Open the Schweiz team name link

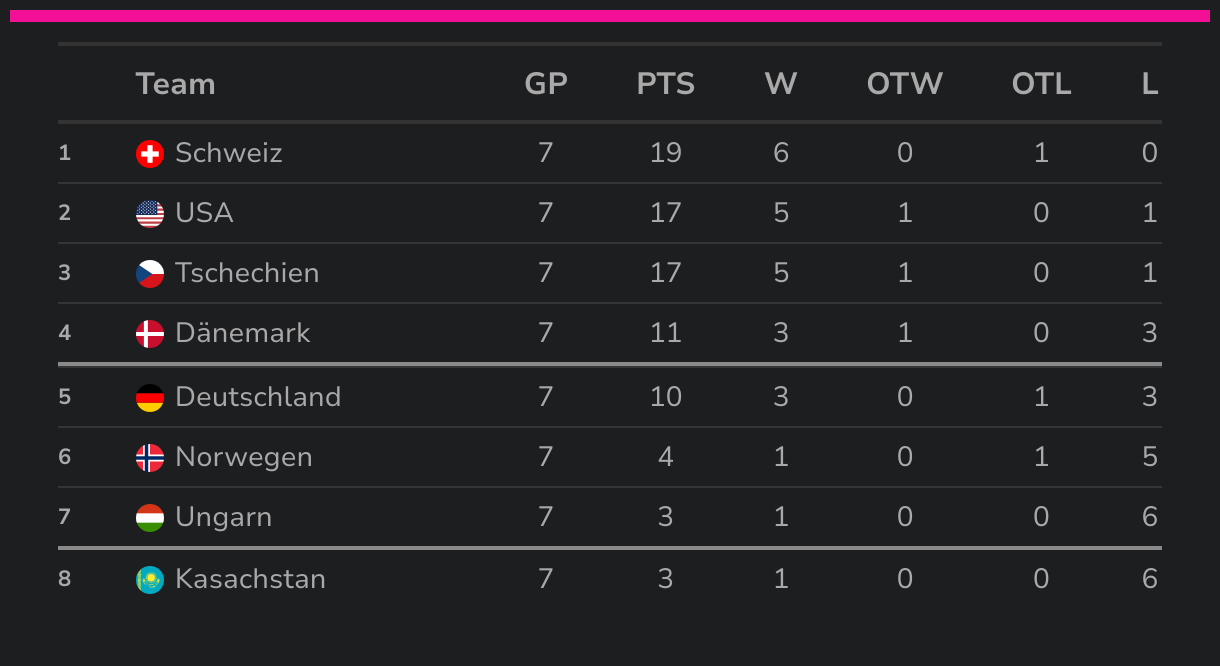pyautogui.click(x=228, y=153)
